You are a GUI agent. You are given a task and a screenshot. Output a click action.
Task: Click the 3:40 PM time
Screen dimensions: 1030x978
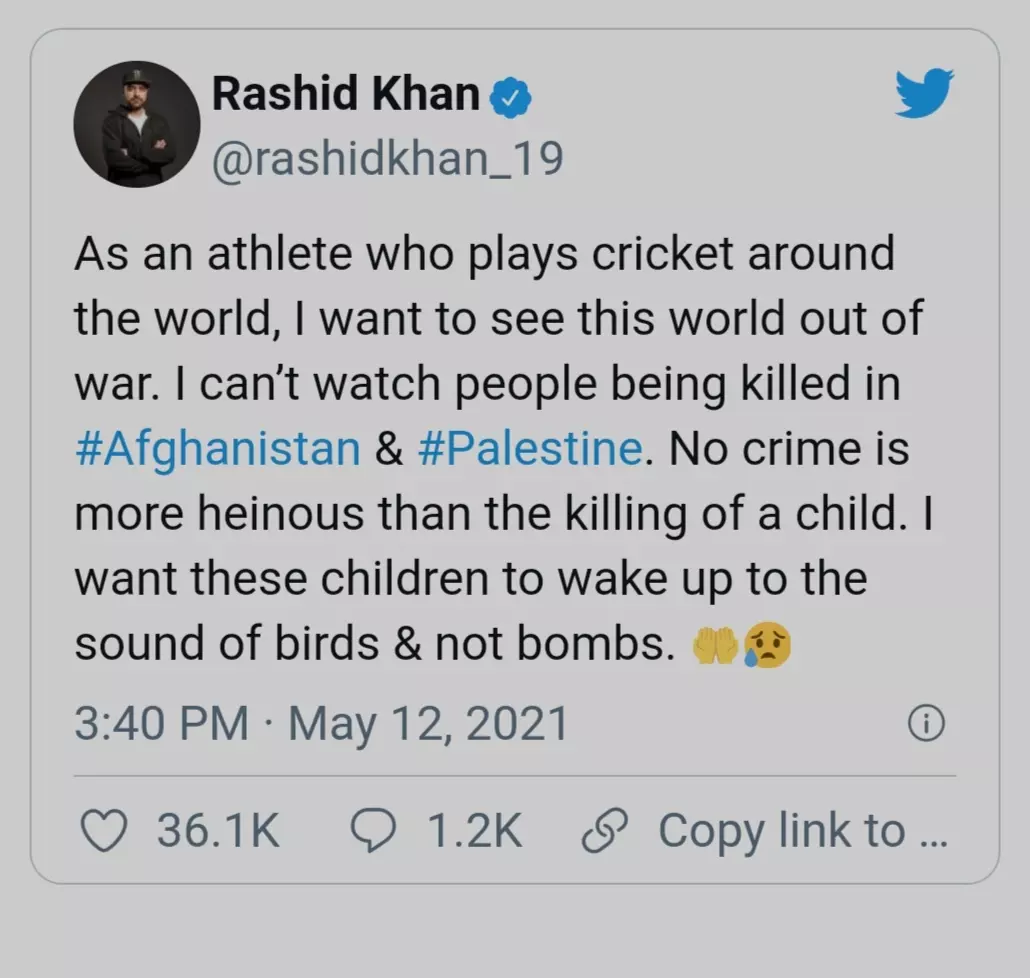[160, 724]
